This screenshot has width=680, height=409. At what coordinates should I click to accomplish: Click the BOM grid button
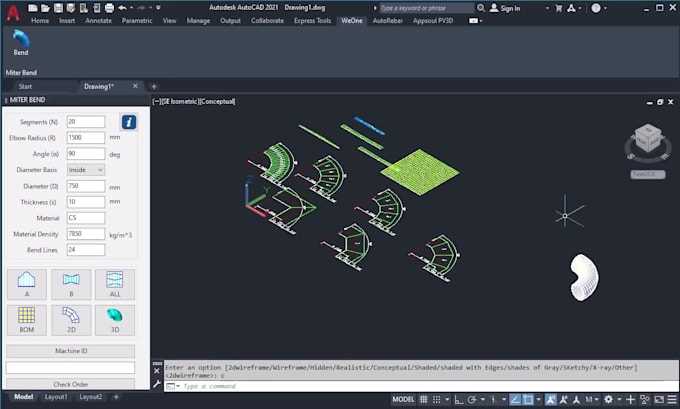coord(27,320)
